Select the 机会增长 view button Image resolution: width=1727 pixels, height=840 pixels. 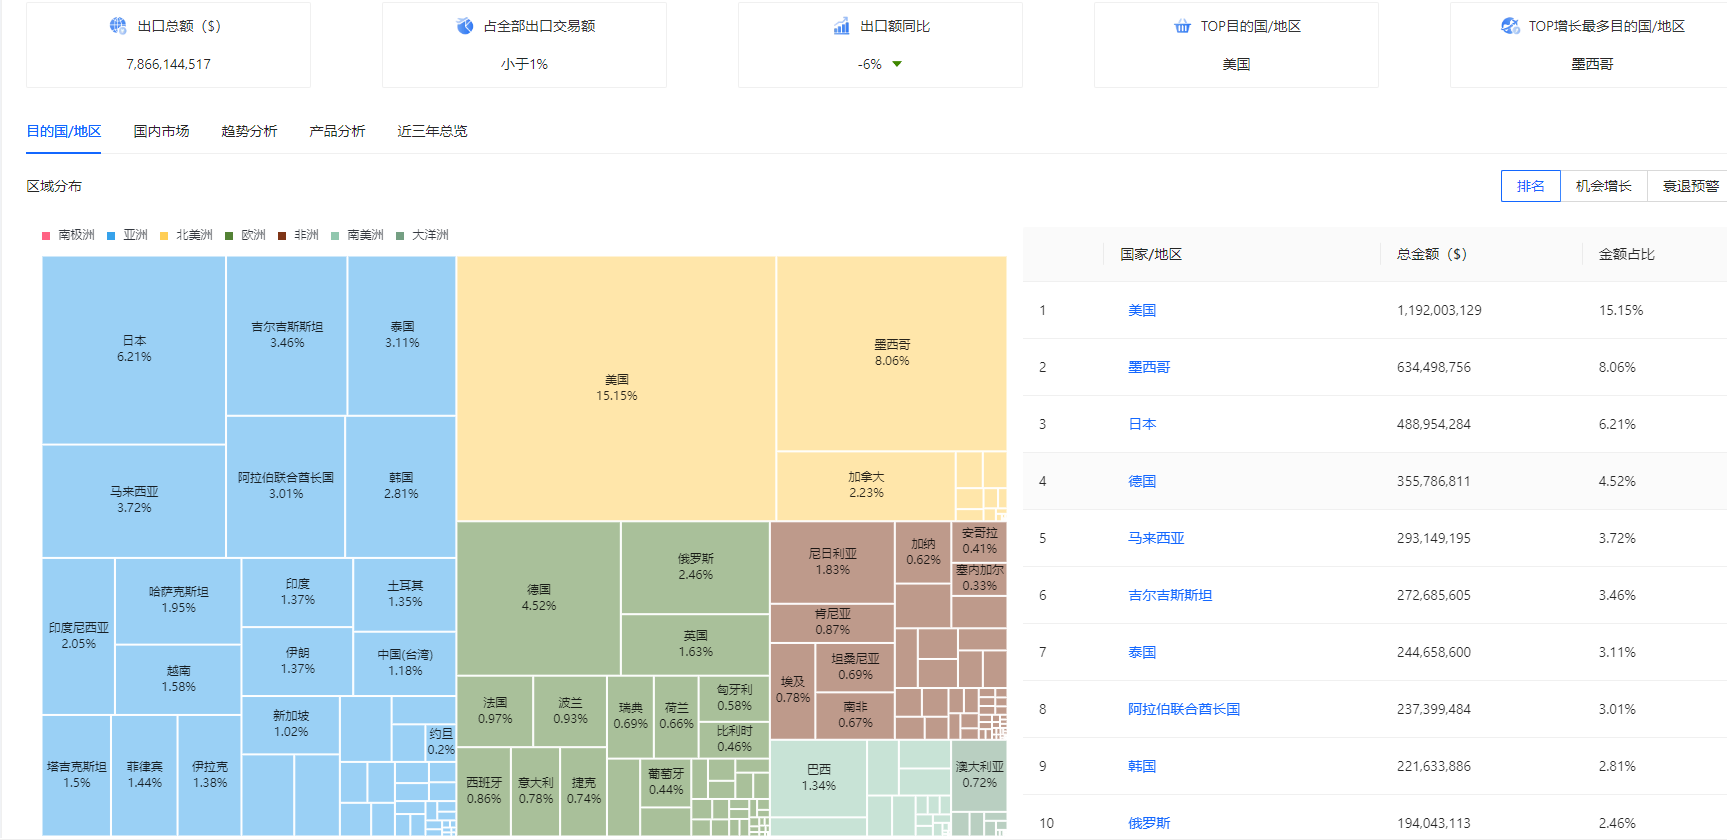pos(1603,186)
